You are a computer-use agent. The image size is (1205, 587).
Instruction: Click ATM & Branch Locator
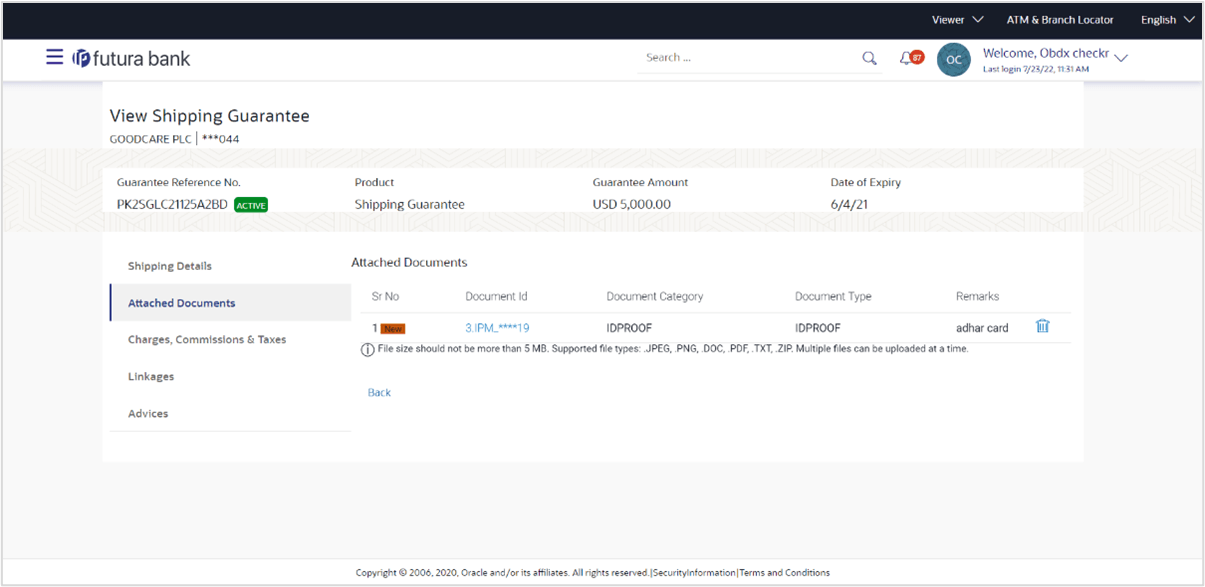[x=1060, y=19]
